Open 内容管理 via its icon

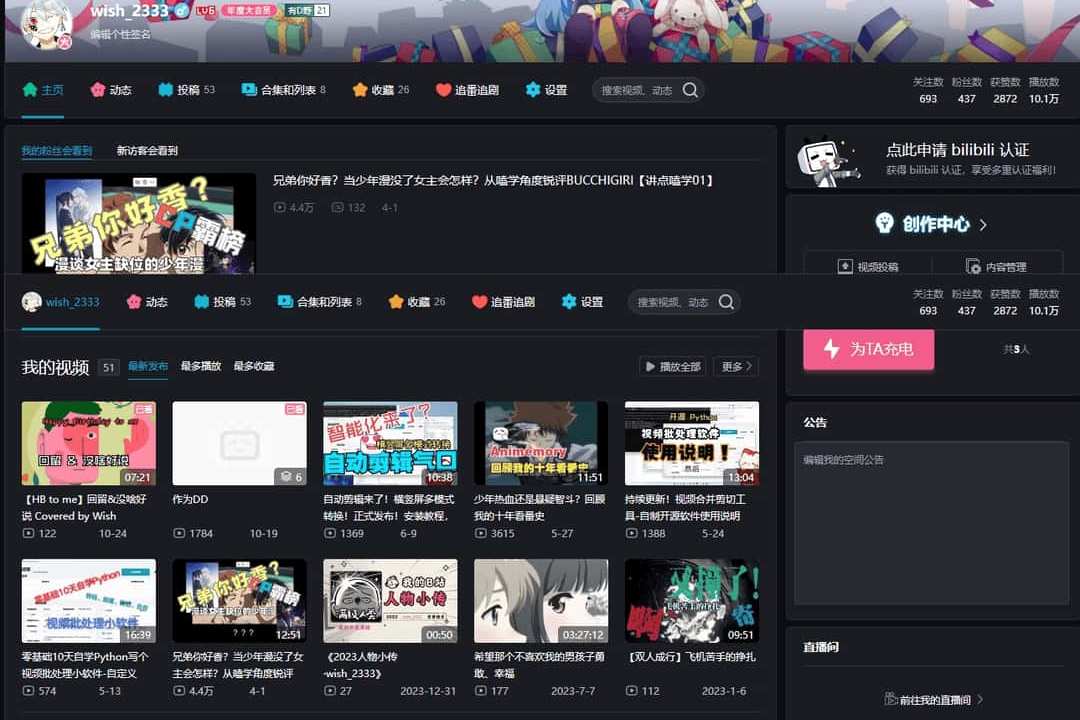pyautogui.click(x=973, y=267)
